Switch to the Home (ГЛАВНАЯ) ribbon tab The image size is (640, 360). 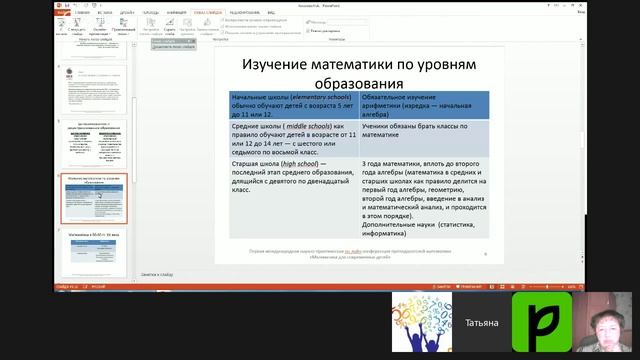pos(82,13)
